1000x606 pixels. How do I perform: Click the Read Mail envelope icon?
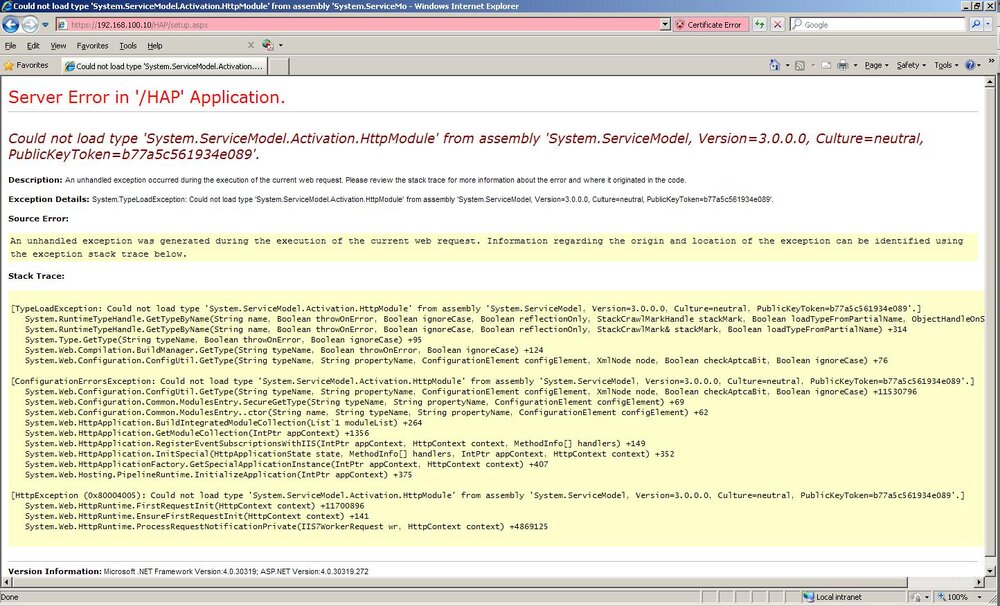click(826, 65)
